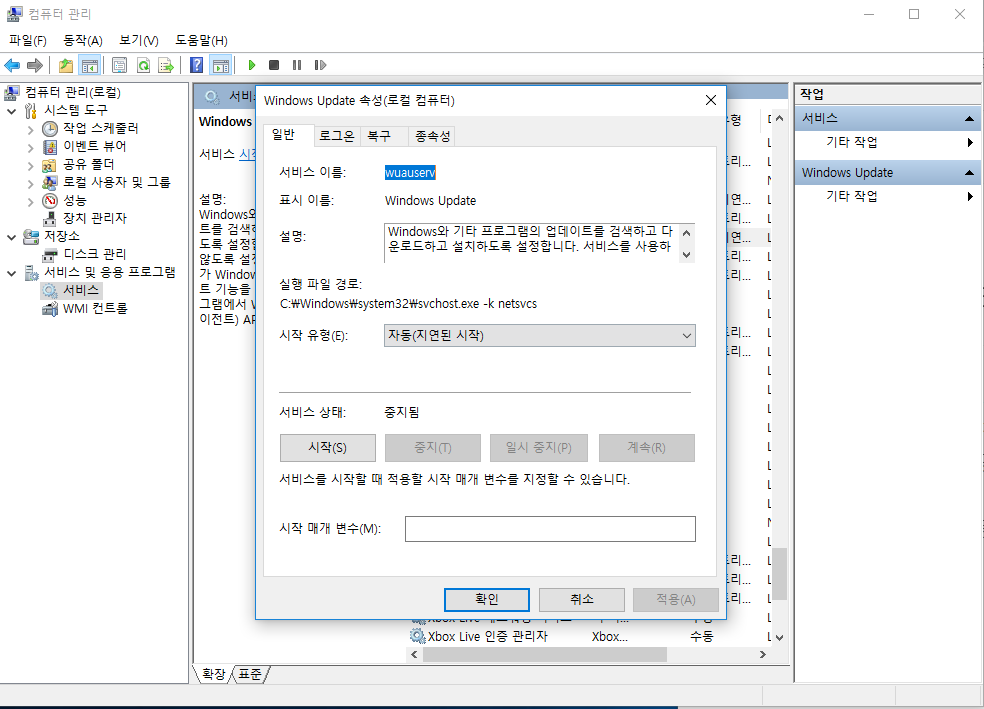984x709 pixels.
Task: Expand the 이벤트 뷰어 node
Action: [30, 147]
